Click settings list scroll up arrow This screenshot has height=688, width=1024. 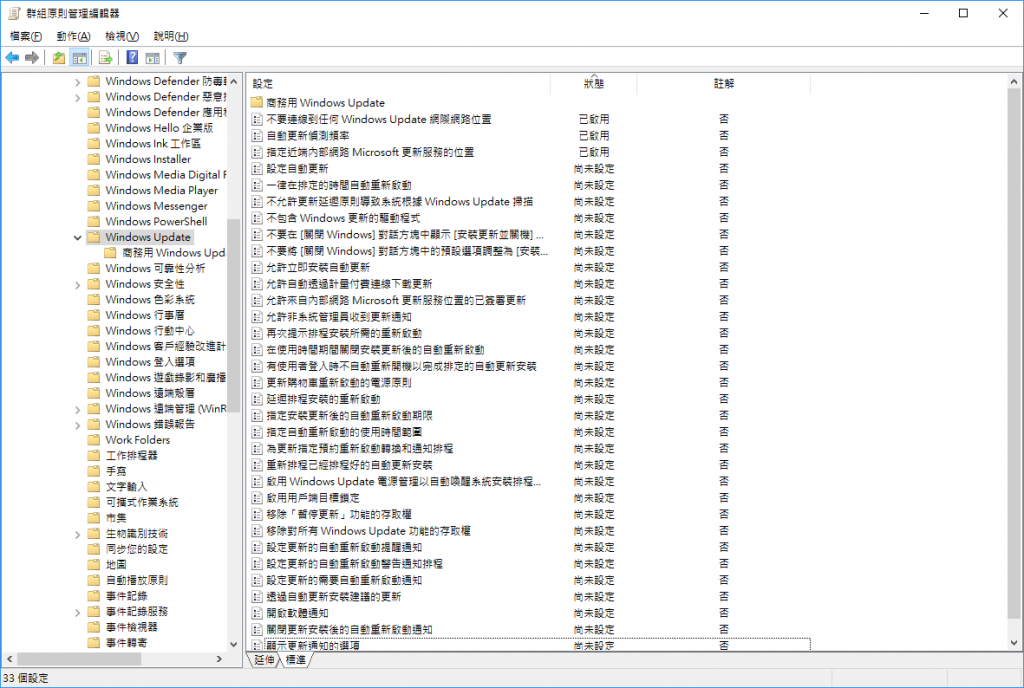(x=1014, y=82)
